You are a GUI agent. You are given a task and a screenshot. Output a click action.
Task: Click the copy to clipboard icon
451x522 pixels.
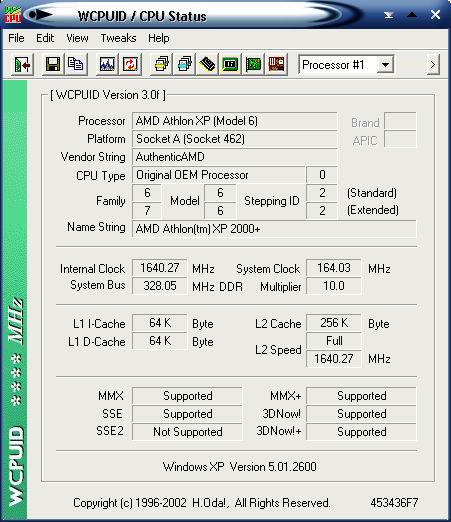(76, 64)
